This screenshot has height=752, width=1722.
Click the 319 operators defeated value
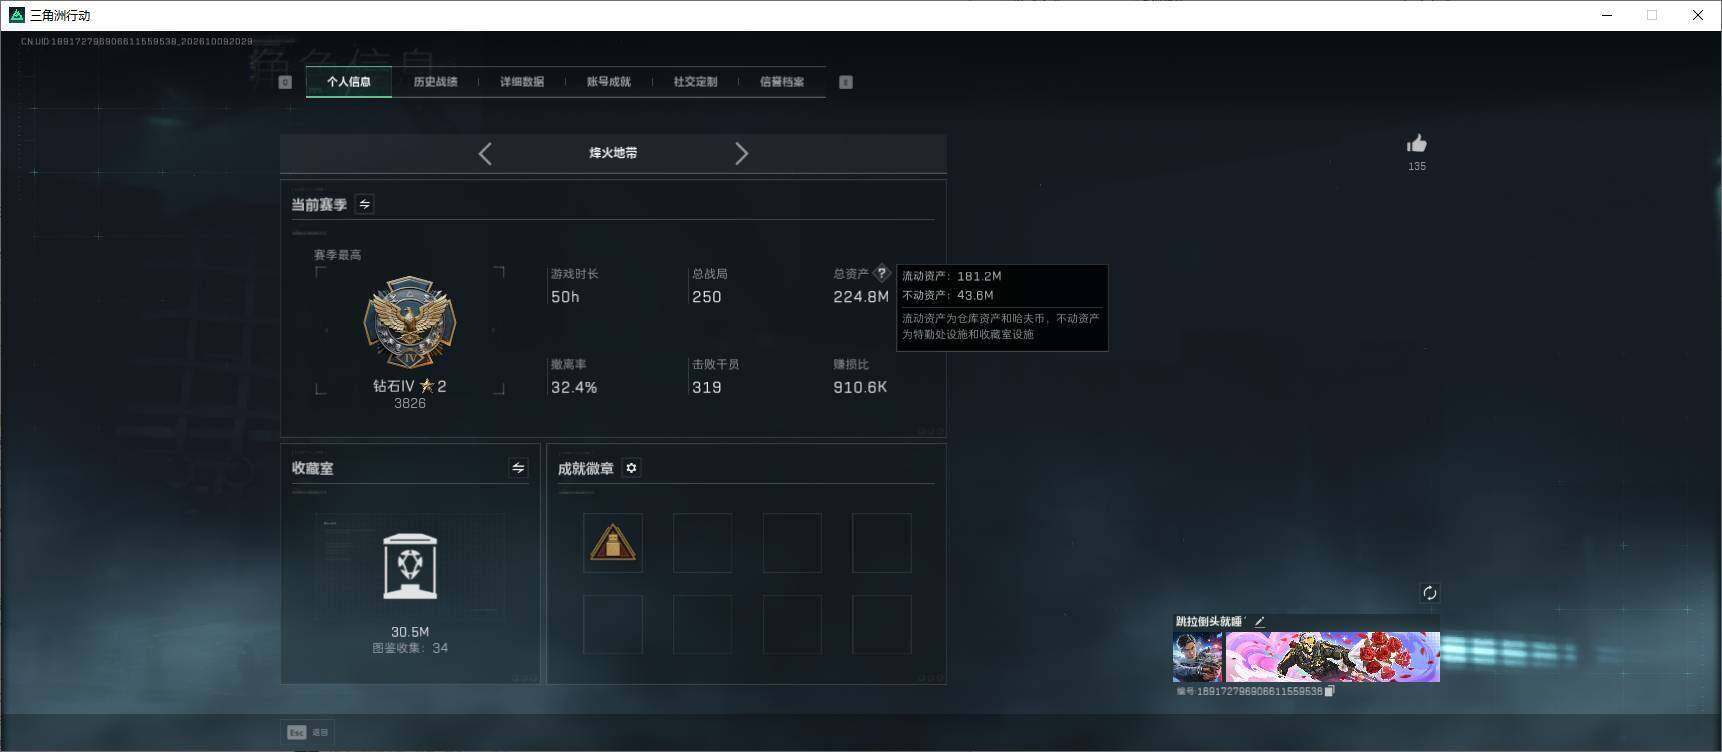pos(707,388)
